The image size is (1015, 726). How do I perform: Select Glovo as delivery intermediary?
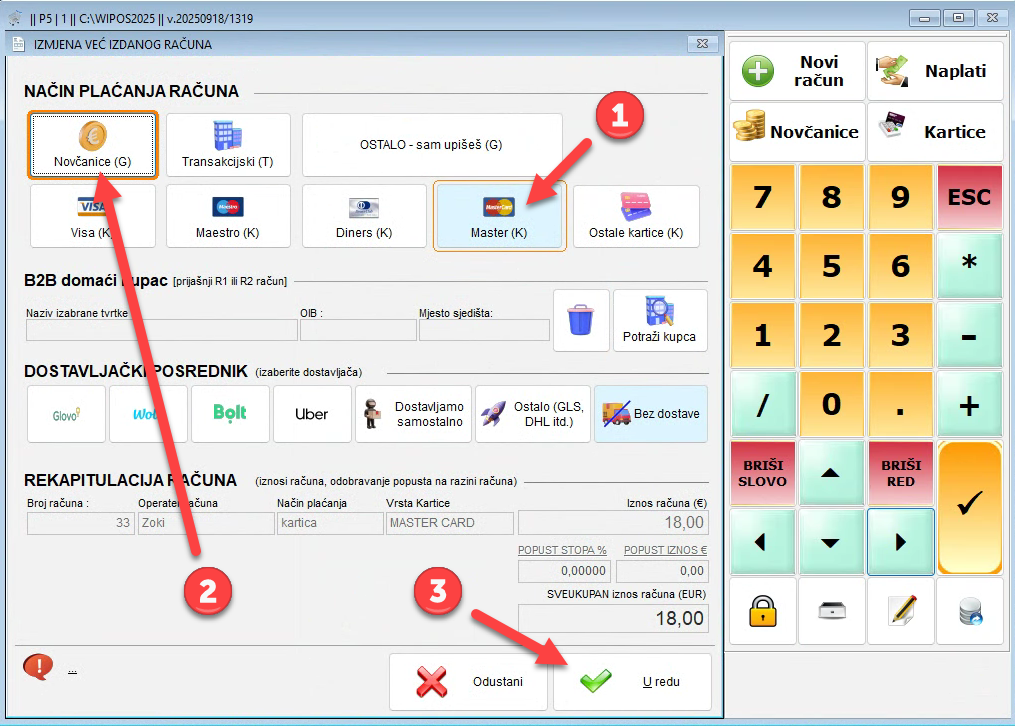coord(66,414)
